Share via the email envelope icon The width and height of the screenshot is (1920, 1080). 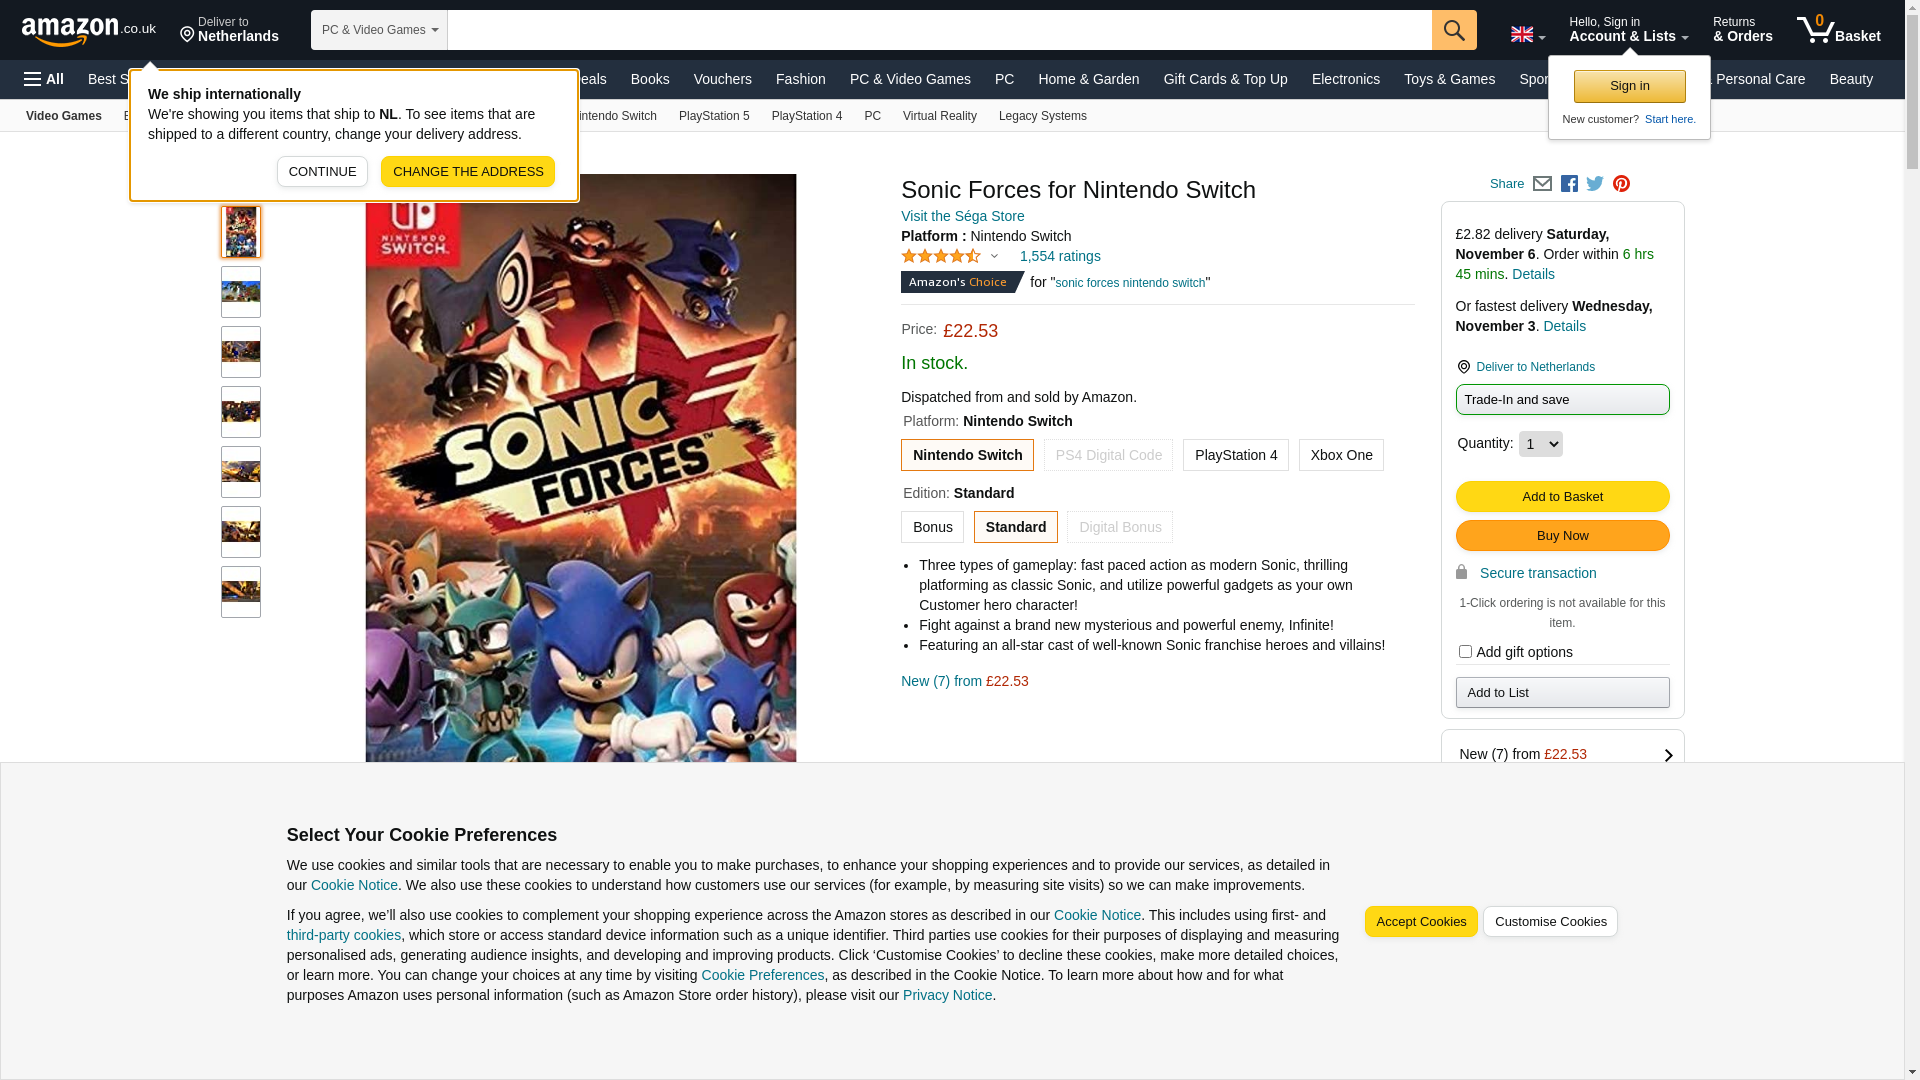point(1542,184)
